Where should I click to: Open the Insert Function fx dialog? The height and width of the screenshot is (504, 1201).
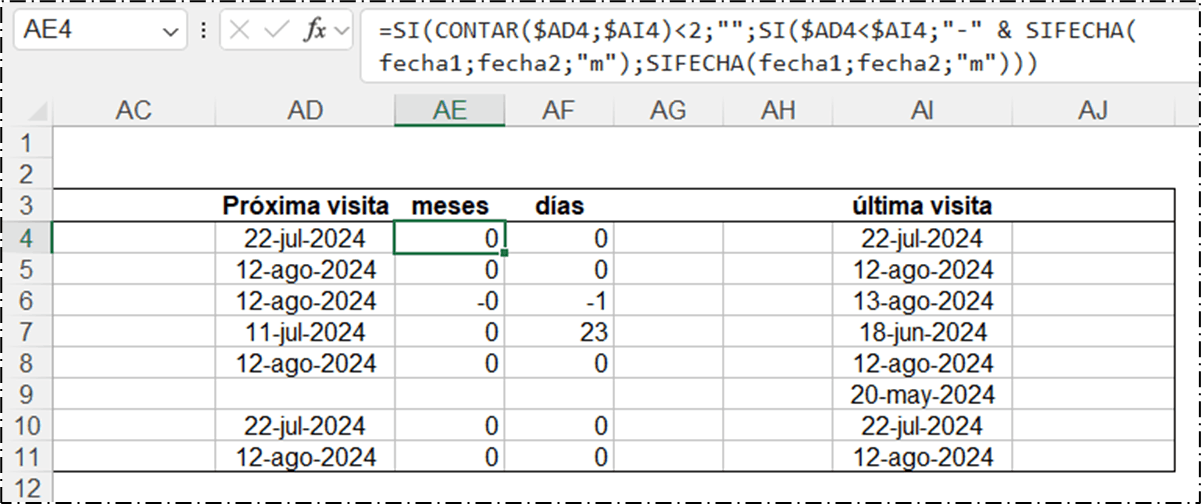[315, 30]
